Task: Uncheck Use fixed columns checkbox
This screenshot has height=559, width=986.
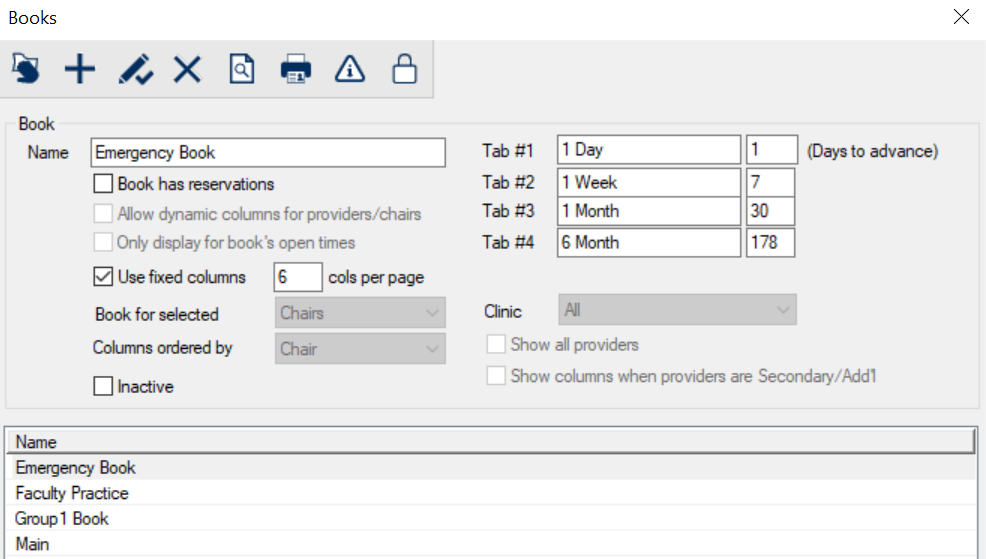Action: (x=103, y=277)
